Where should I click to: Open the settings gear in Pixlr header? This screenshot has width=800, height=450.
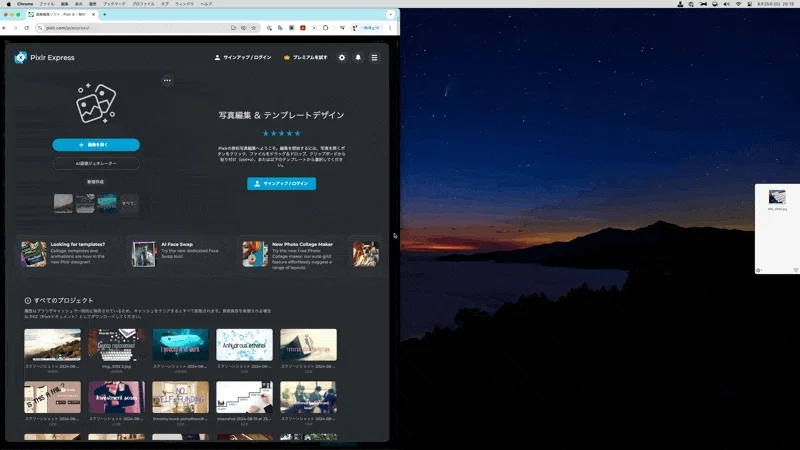pos(342,58)
